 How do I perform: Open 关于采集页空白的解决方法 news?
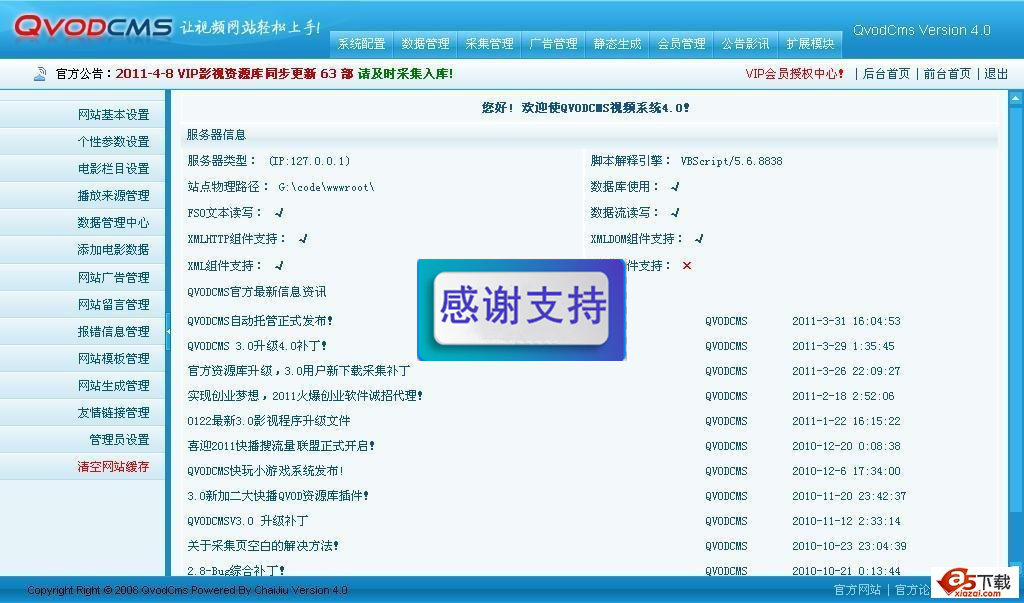tap(263, 546)
